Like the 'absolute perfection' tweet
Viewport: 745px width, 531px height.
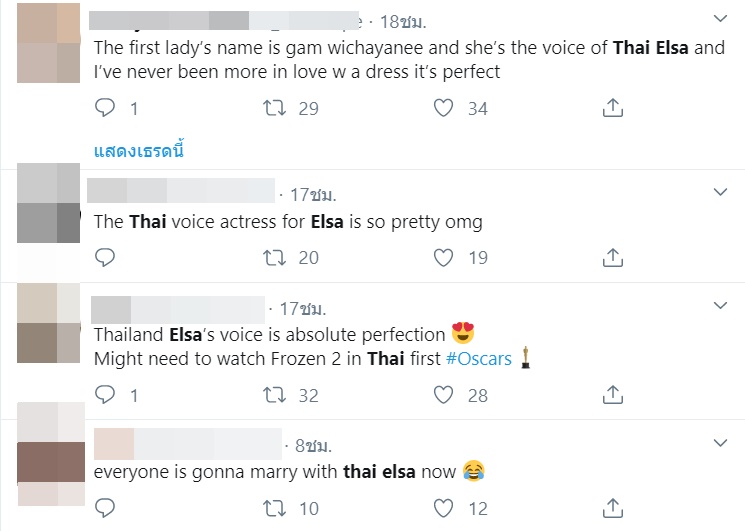[x=444, y=395]
